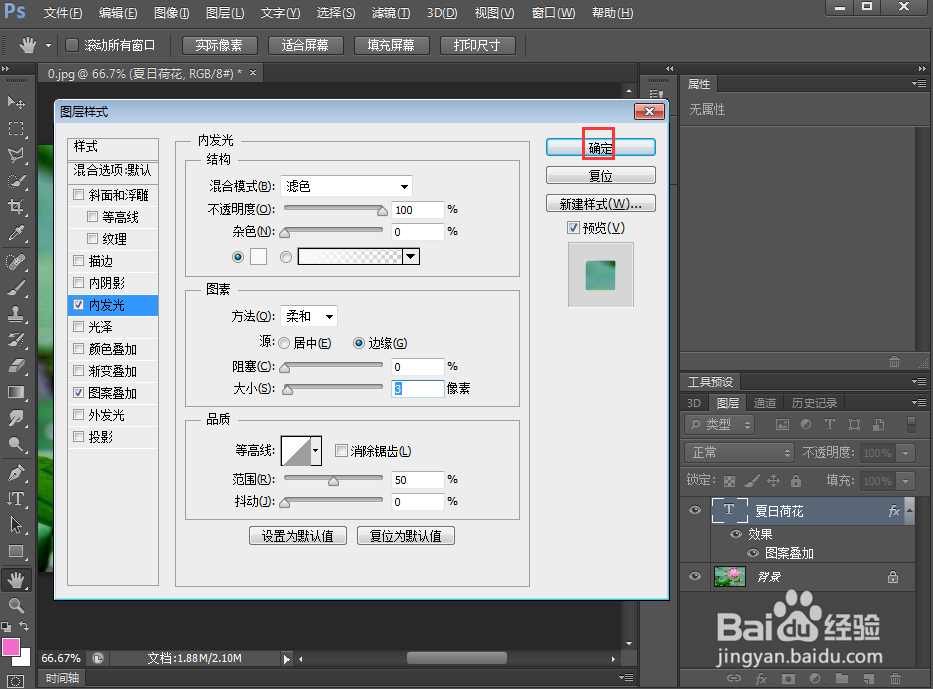Open the 混合模式 blend mode dropdown
Image resolution: width=933 pixels, height=689 pixels.
pyautogui.click(x=345, y=186)
